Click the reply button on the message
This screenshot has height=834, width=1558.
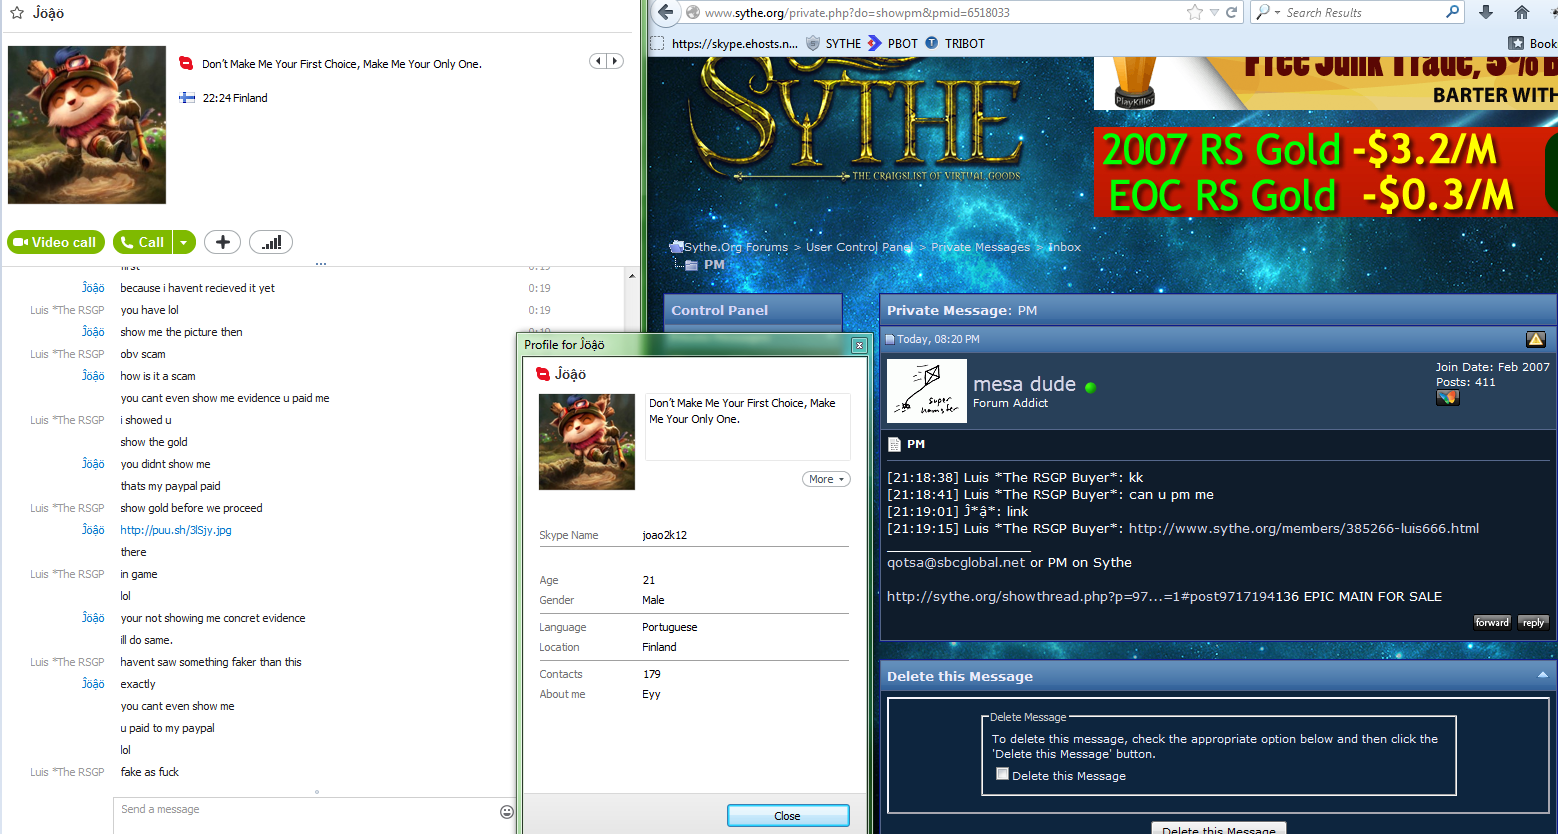1533,622
